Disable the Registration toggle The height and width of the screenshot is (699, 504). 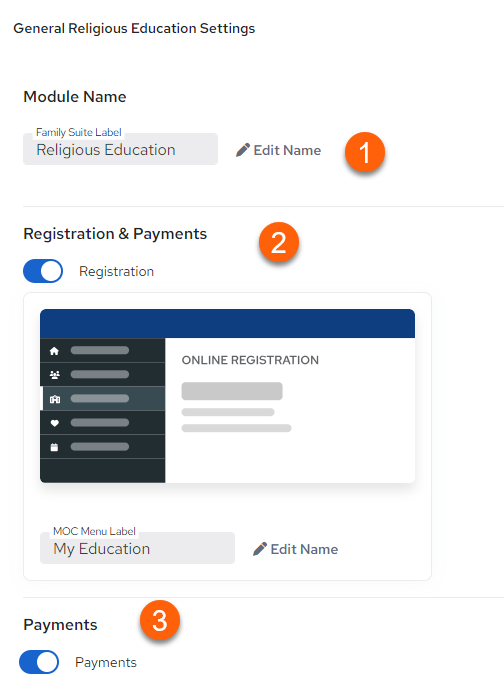[43, 271]
